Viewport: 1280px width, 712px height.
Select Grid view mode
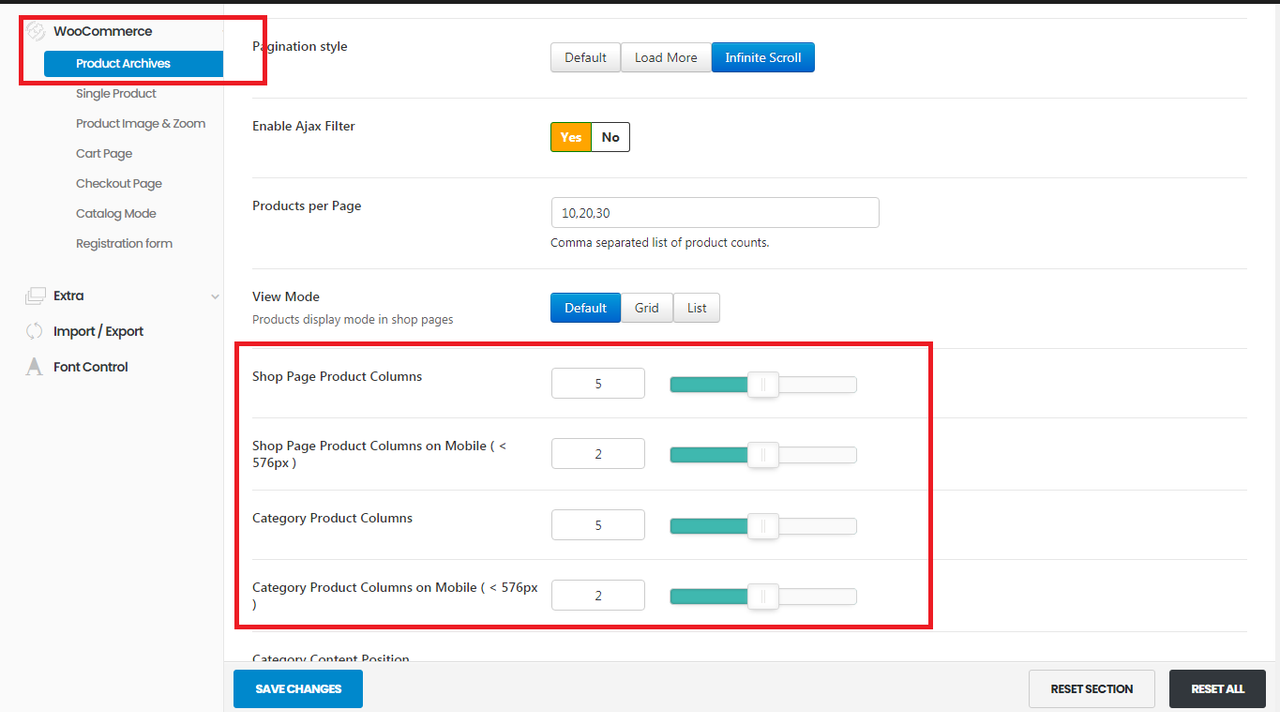pyautogui.click(x=647, y=307)
